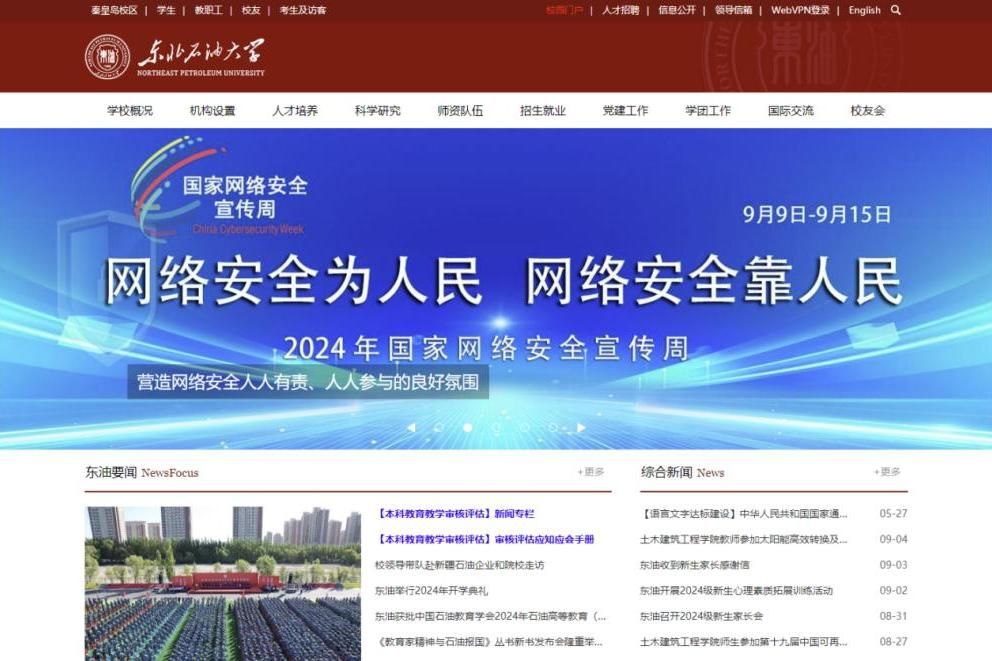
Task: Select the first carousel indicator dot
Action: (438, 427)
